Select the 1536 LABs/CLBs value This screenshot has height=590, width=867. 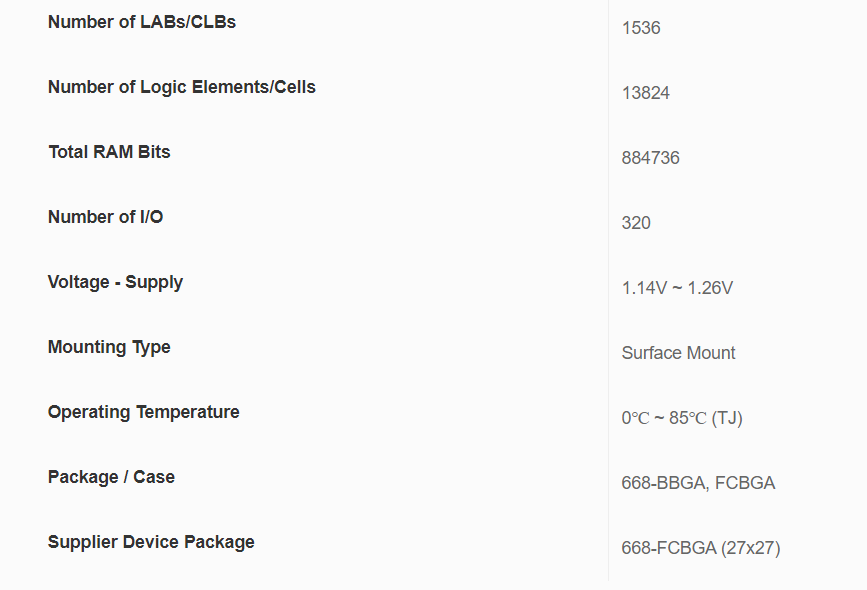[x=641, y=28]
